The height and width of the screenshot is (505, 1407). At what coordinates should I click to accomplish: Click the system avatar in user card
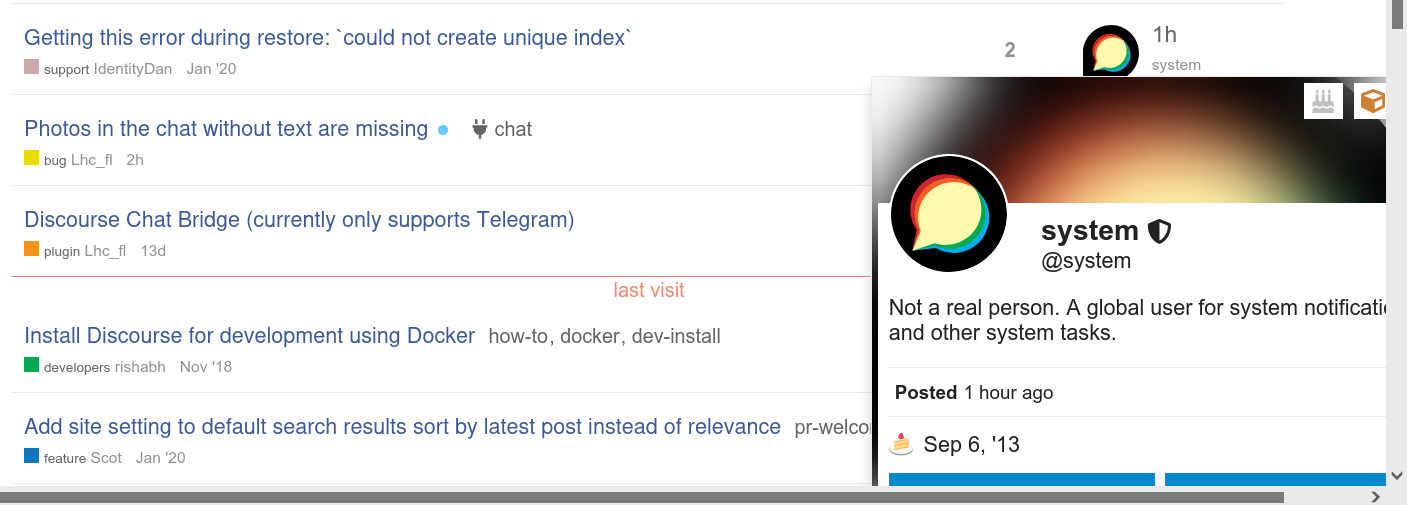(x=947, y=213)
